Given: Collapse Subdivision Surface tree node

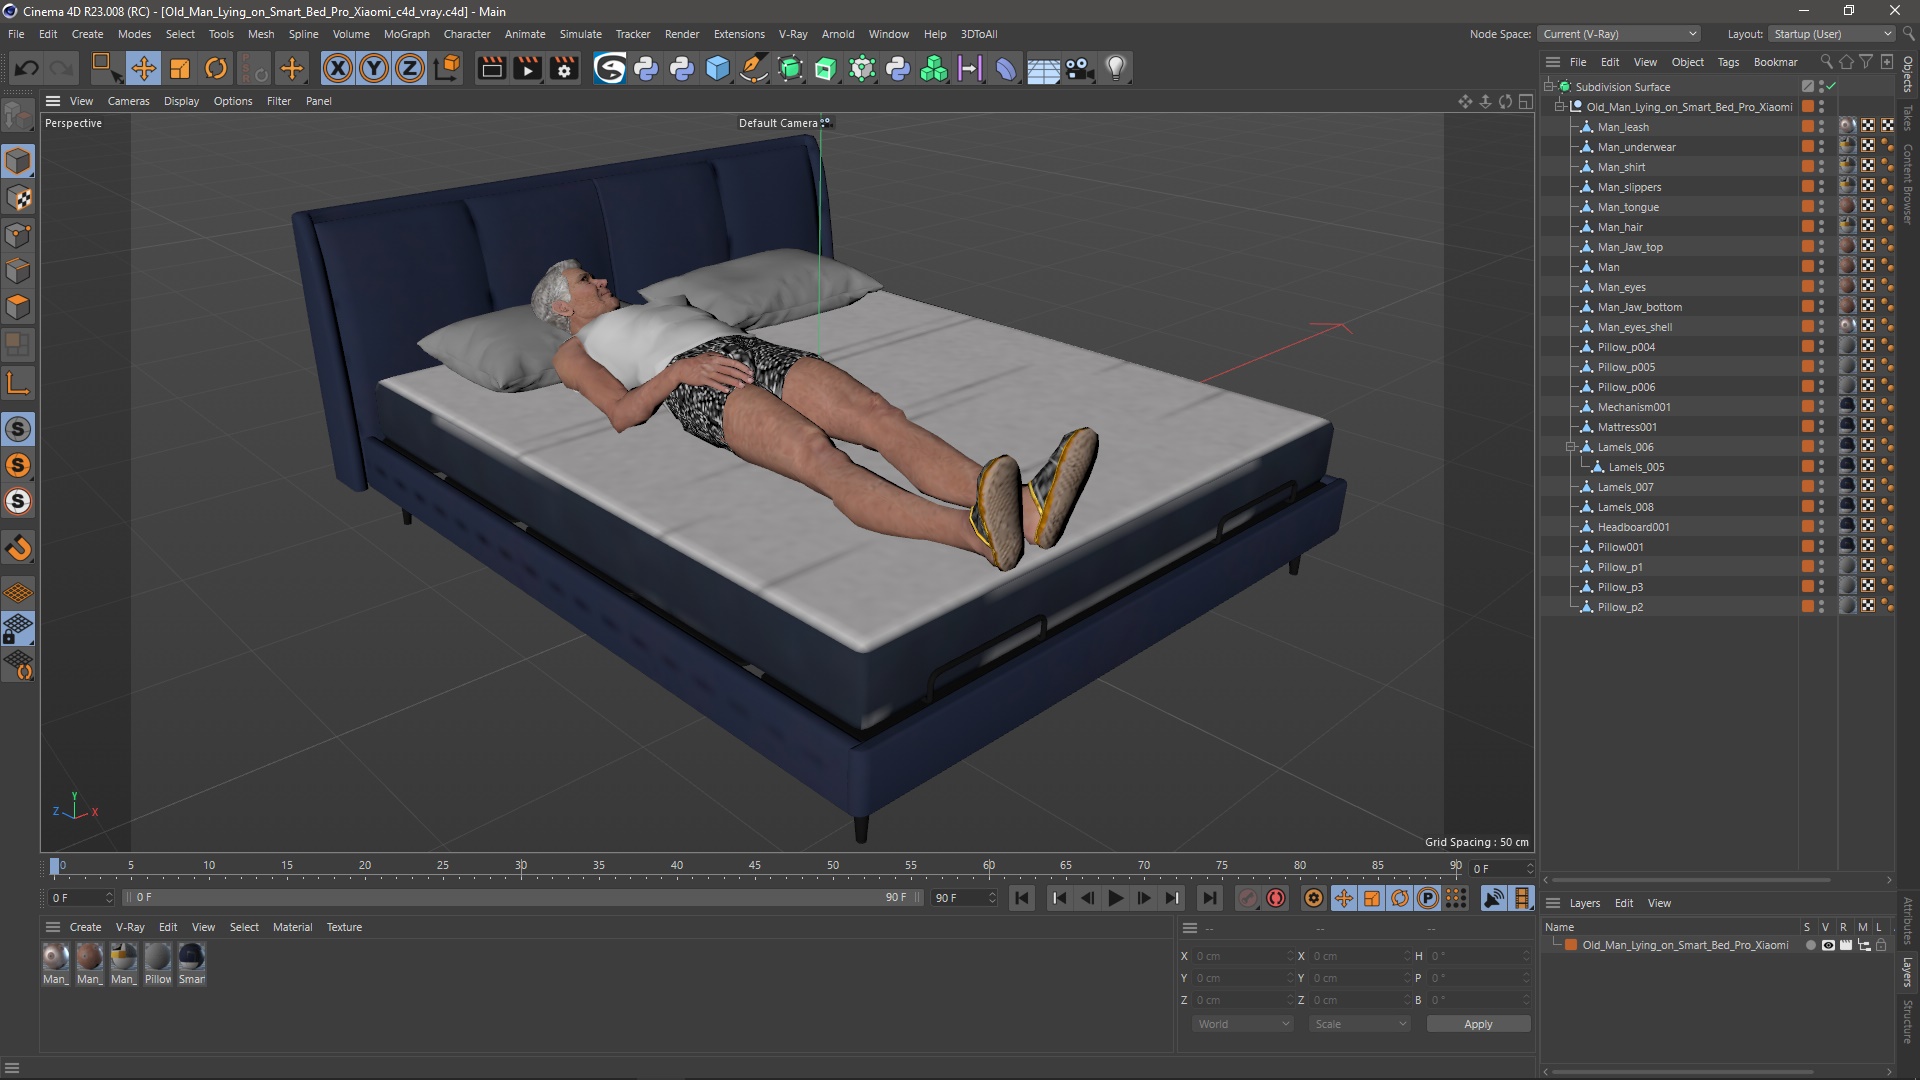Looking at the screenshot, I should pos(1548,86).
